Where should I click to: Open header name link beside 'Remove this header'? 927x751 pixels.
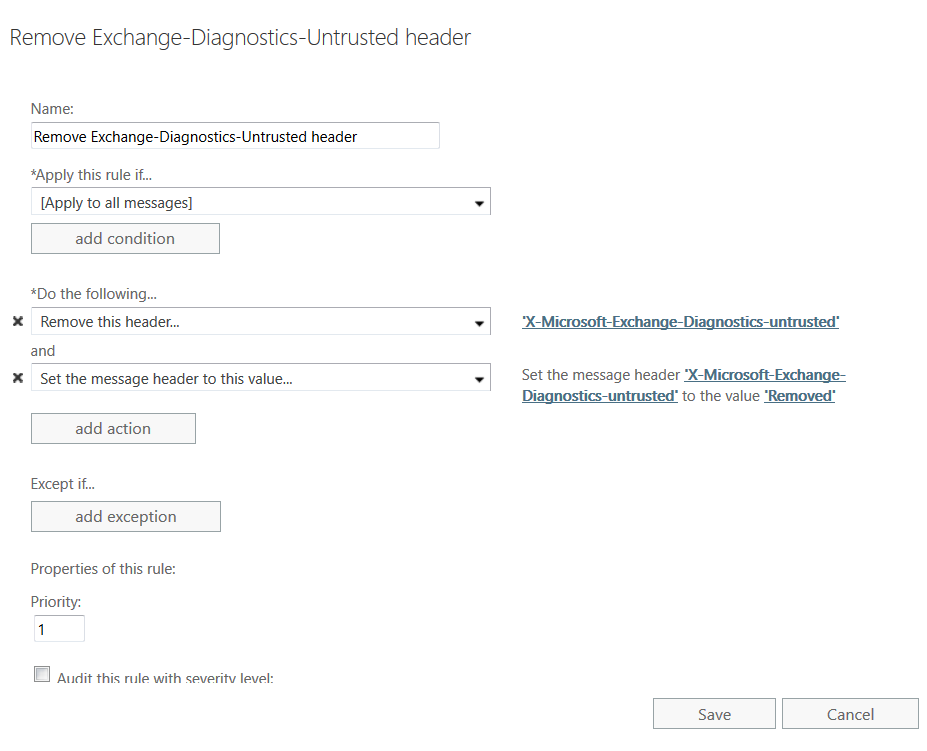click(680, 322)
